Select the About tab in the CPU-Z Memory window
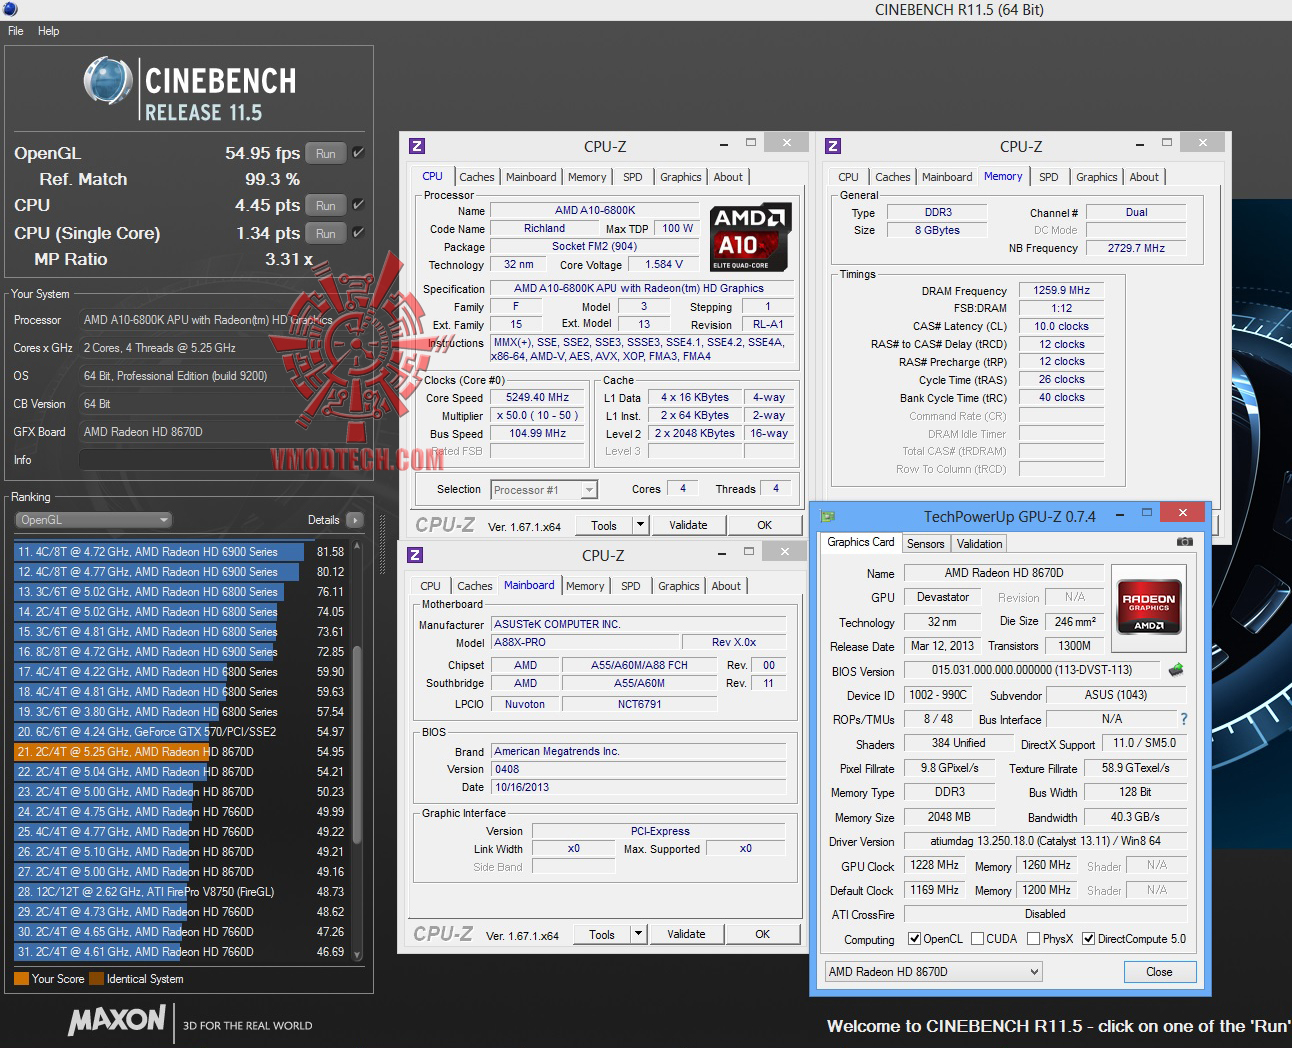This screenshot has height=1048, width=1292. point(1144,177)
